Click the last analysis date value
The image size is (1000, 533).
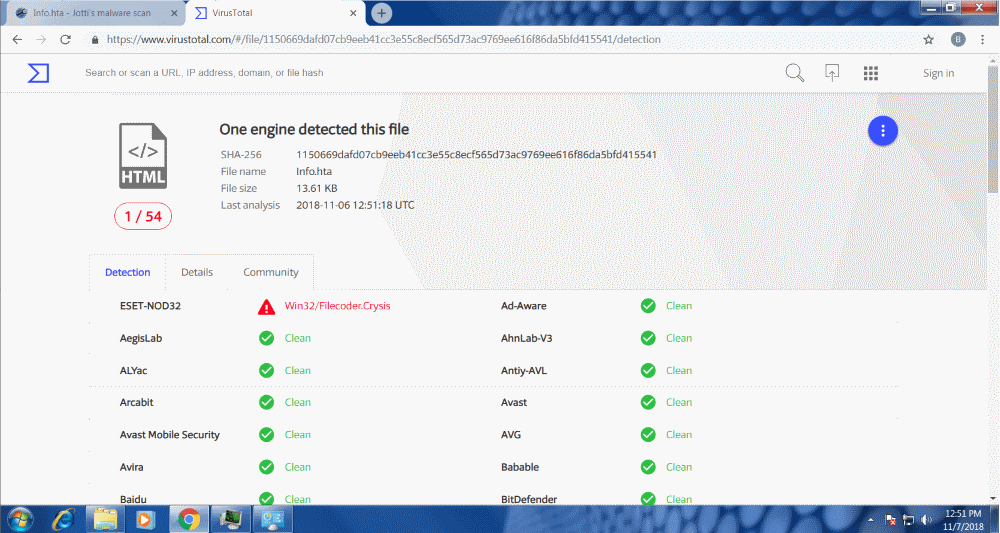[x=355, y=205]
